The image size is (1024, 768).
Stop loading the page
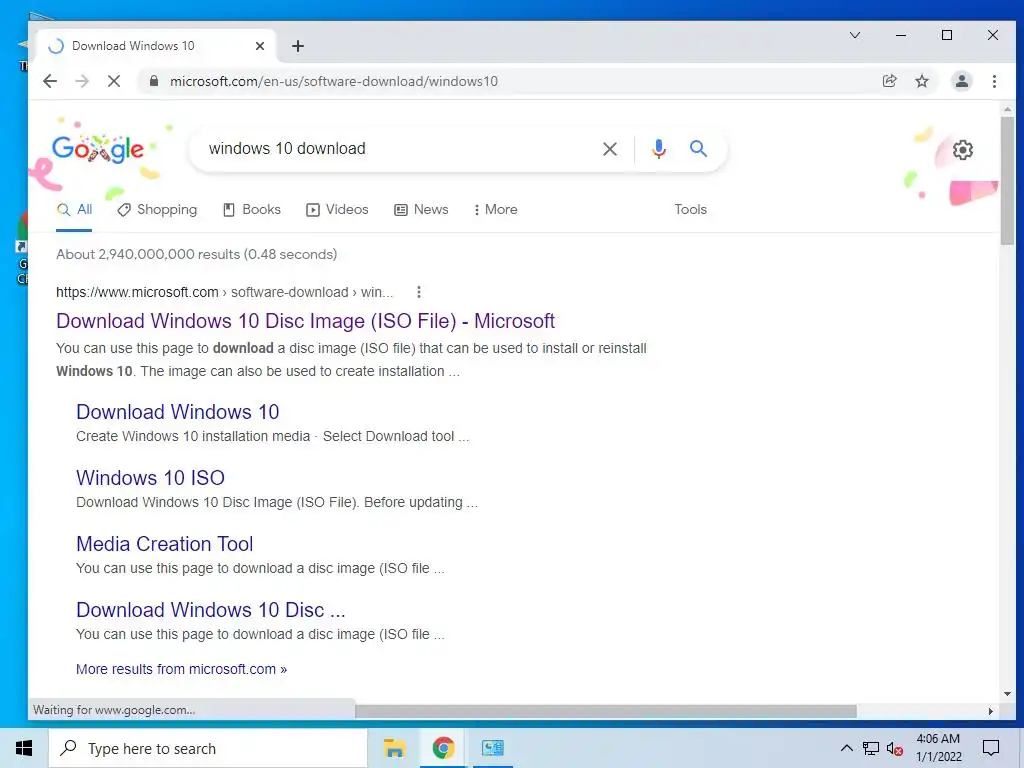114,81
